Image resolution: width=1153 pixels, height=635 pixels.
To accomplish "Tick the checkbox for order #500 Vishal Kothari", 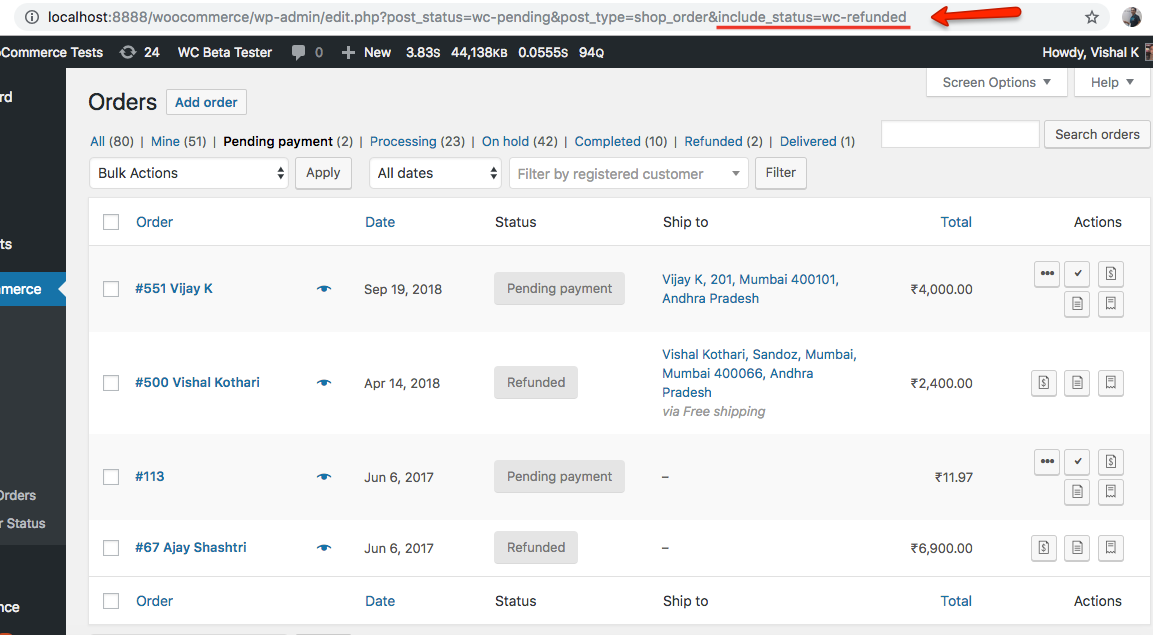I will click(111, 383).
